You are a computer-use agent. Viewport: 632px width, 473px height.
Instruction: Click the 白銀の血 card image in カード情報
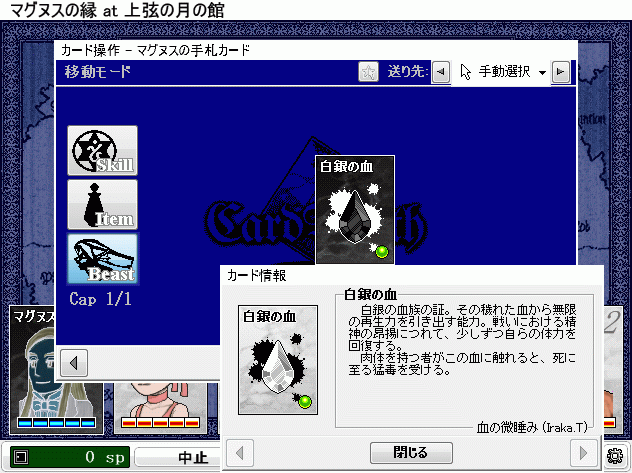point(278,360)
